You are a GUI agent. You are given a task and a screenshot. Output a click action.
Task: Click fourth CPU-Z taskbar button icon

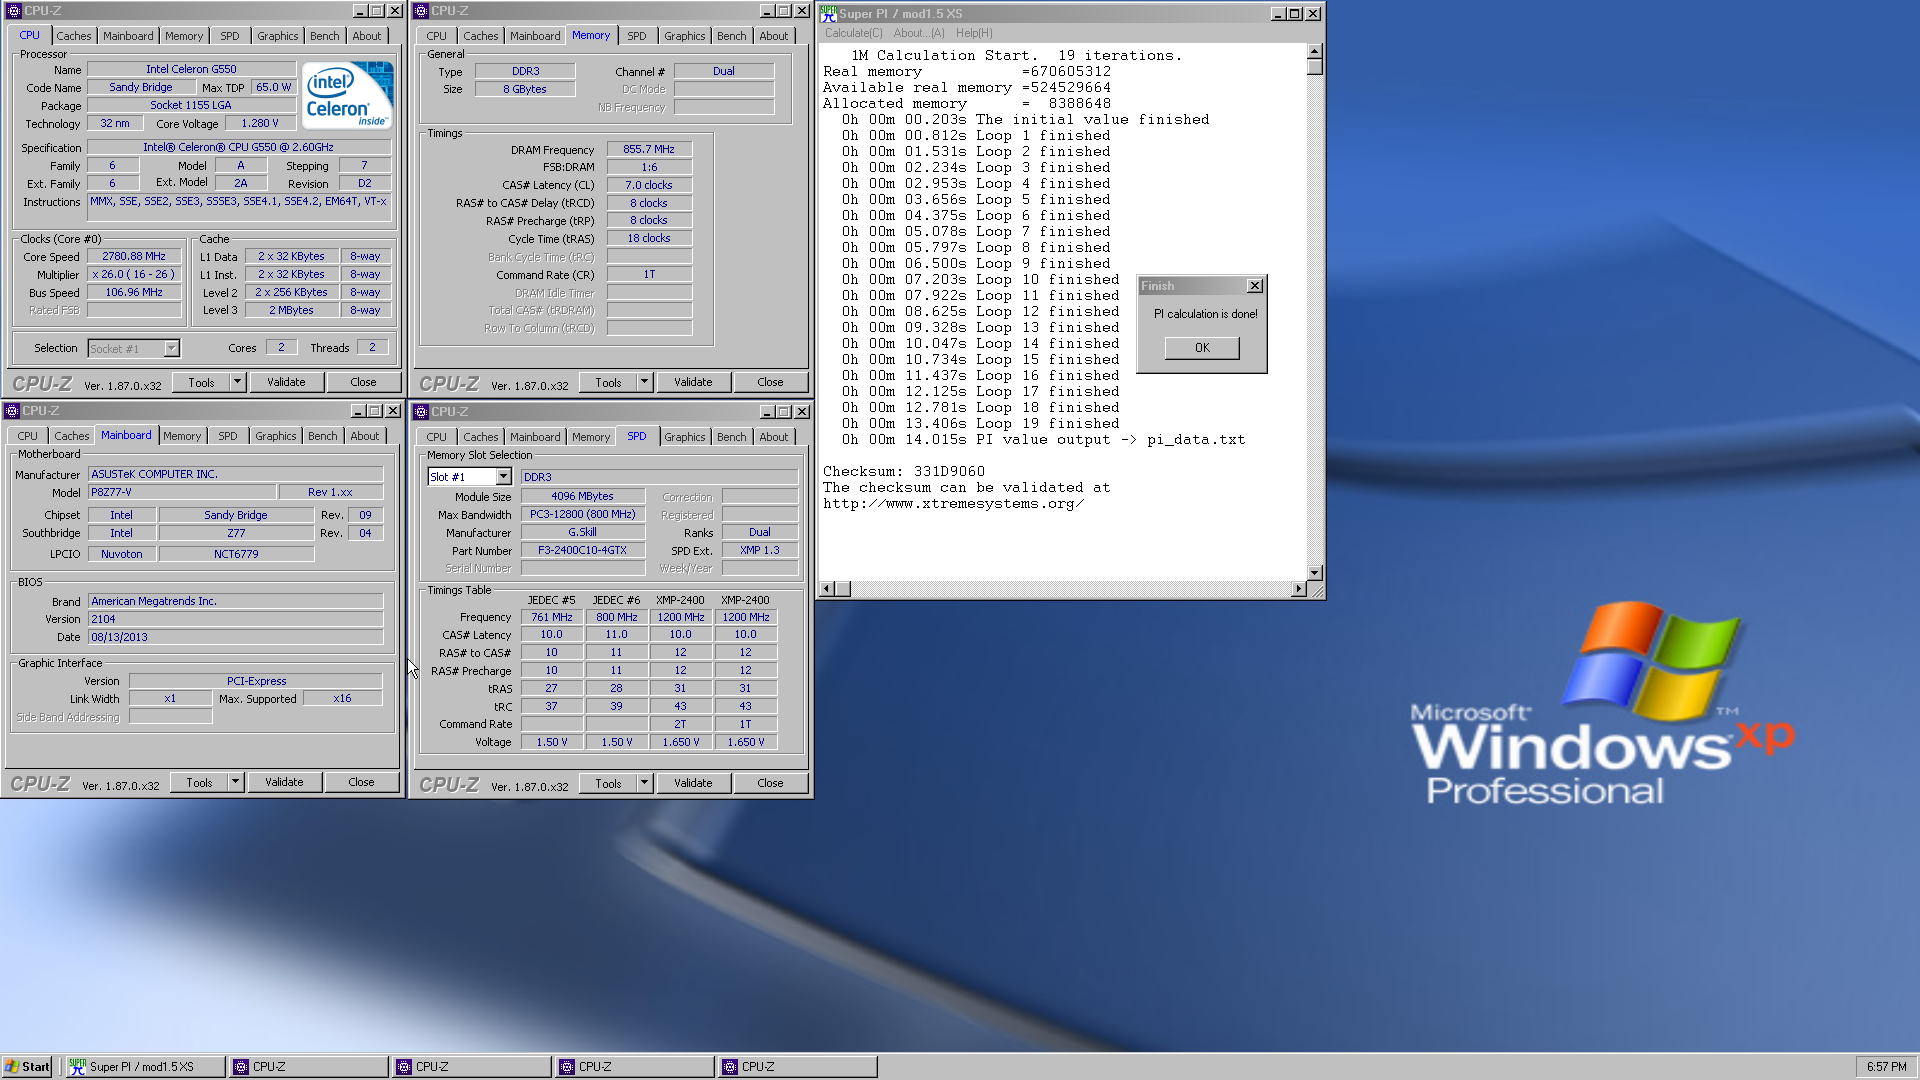[x=729, y=1067]
